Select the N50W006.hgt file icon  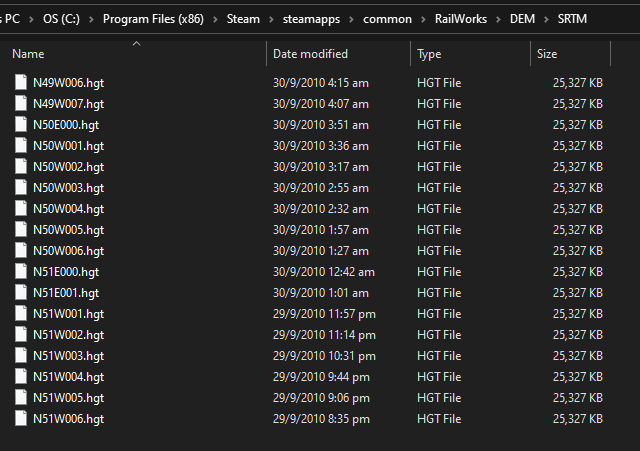tap(21, 251)
